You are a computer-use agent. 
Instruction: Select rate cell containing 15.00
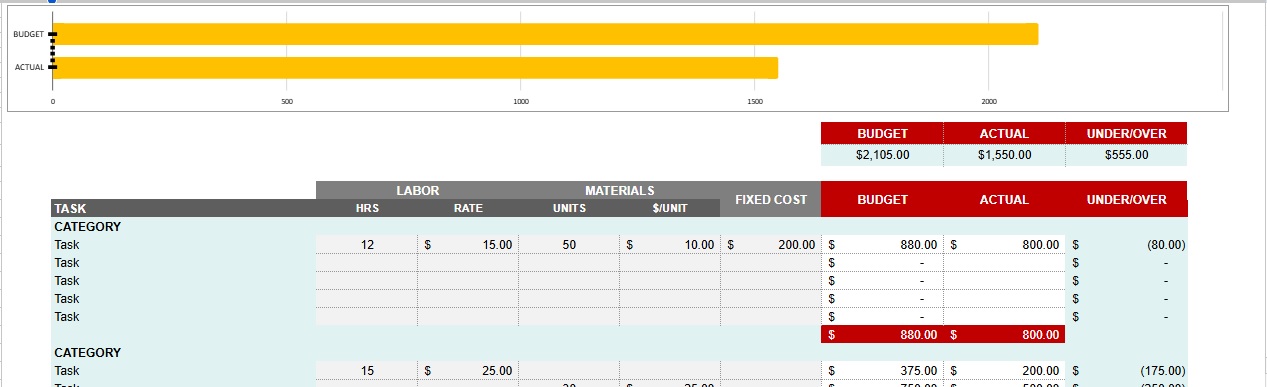468,244
